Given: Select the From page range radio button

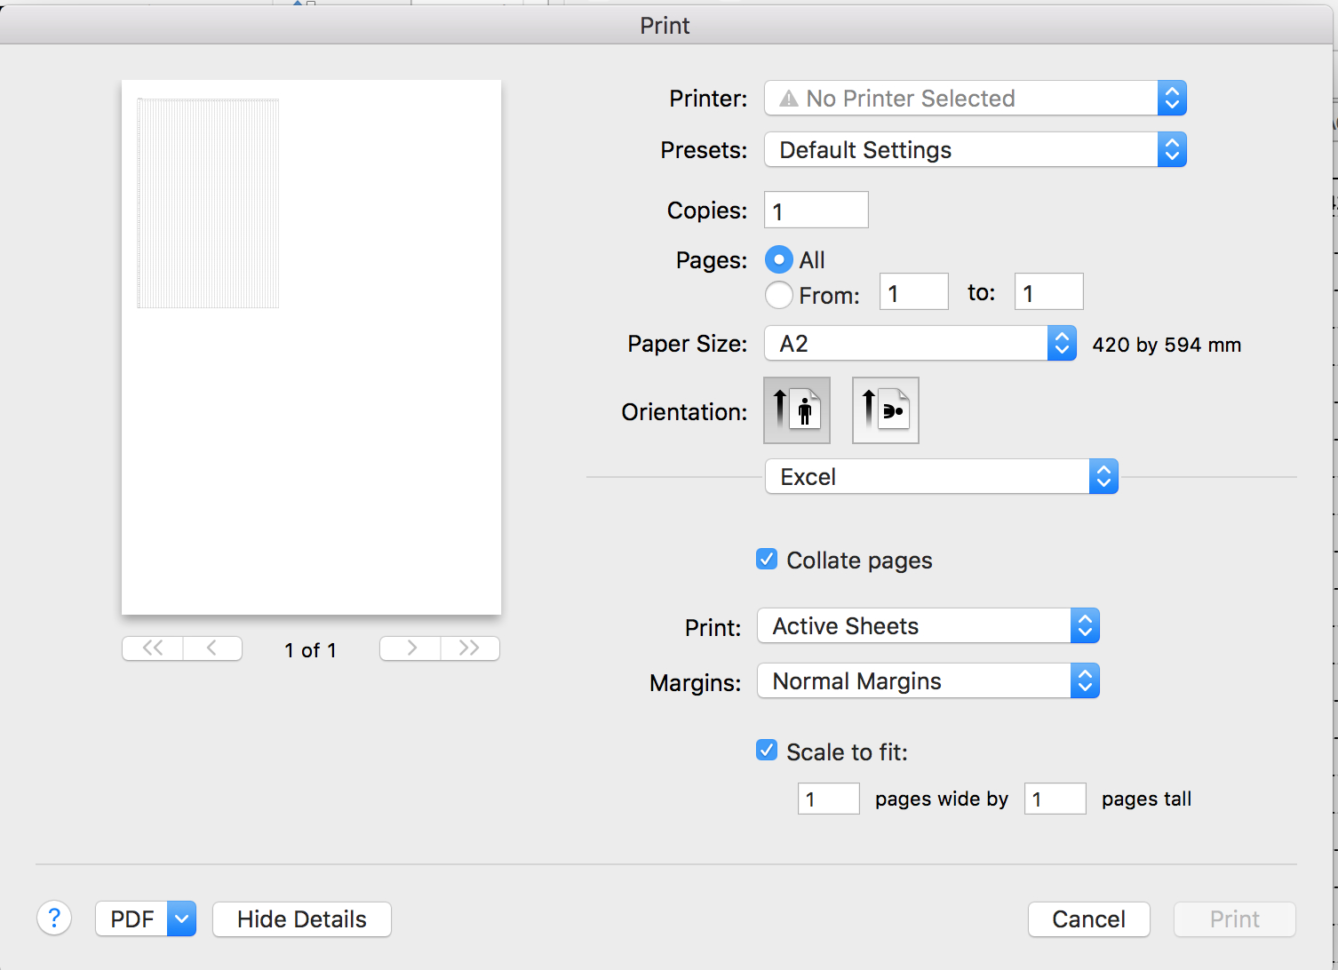Looking at the screenshot, I should click(x=778, y=295).
